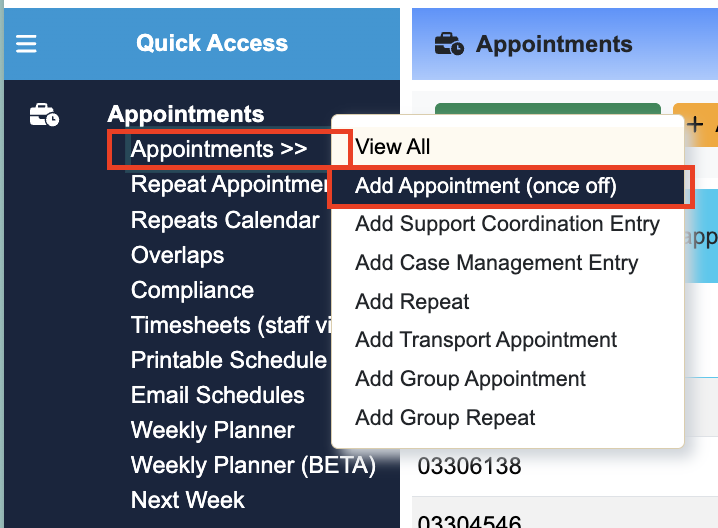Open Email Schedules in sidebar
This screenshot has height=528, width=718.
click(x=217, y=395)
